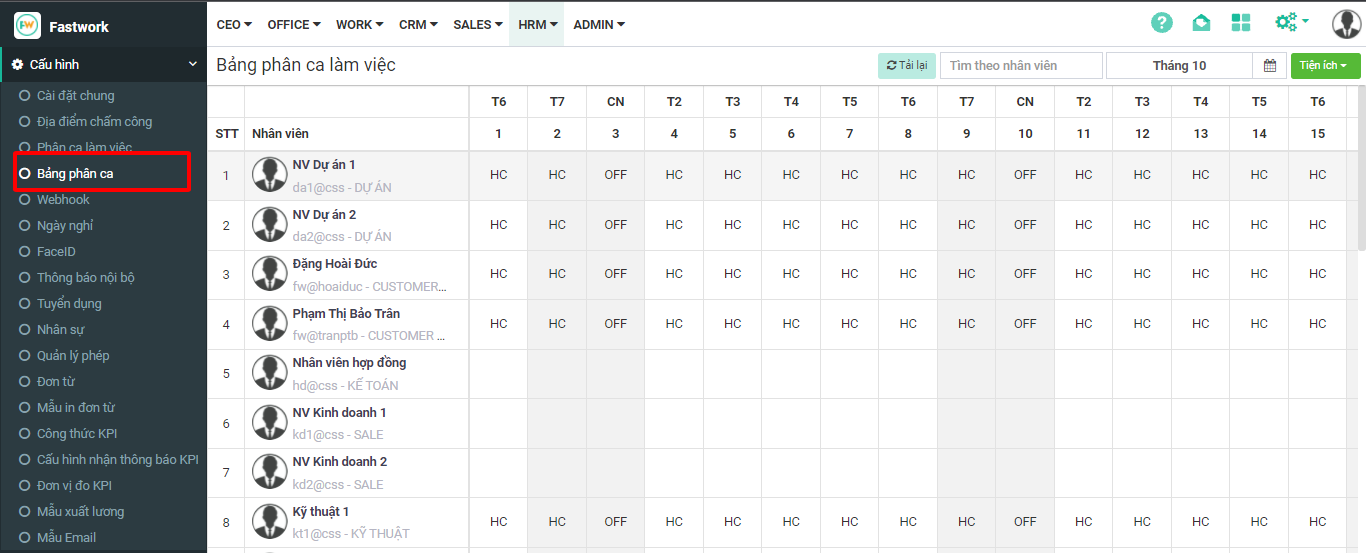Click the Tải lại reload button
The height and width of the screenshot is (553, 1366).
[906, 66]
